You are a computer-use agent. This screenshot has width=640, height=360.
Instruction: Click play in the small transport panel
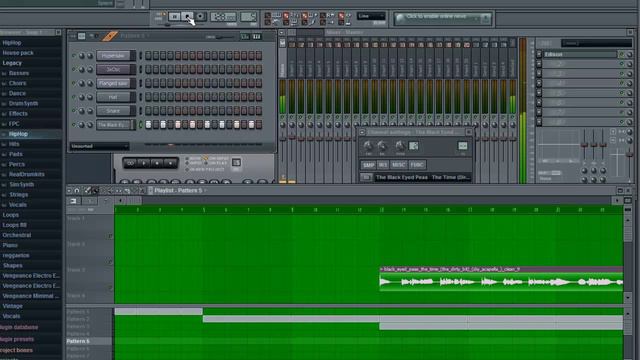pyautogui.click(x=144, y=163)
